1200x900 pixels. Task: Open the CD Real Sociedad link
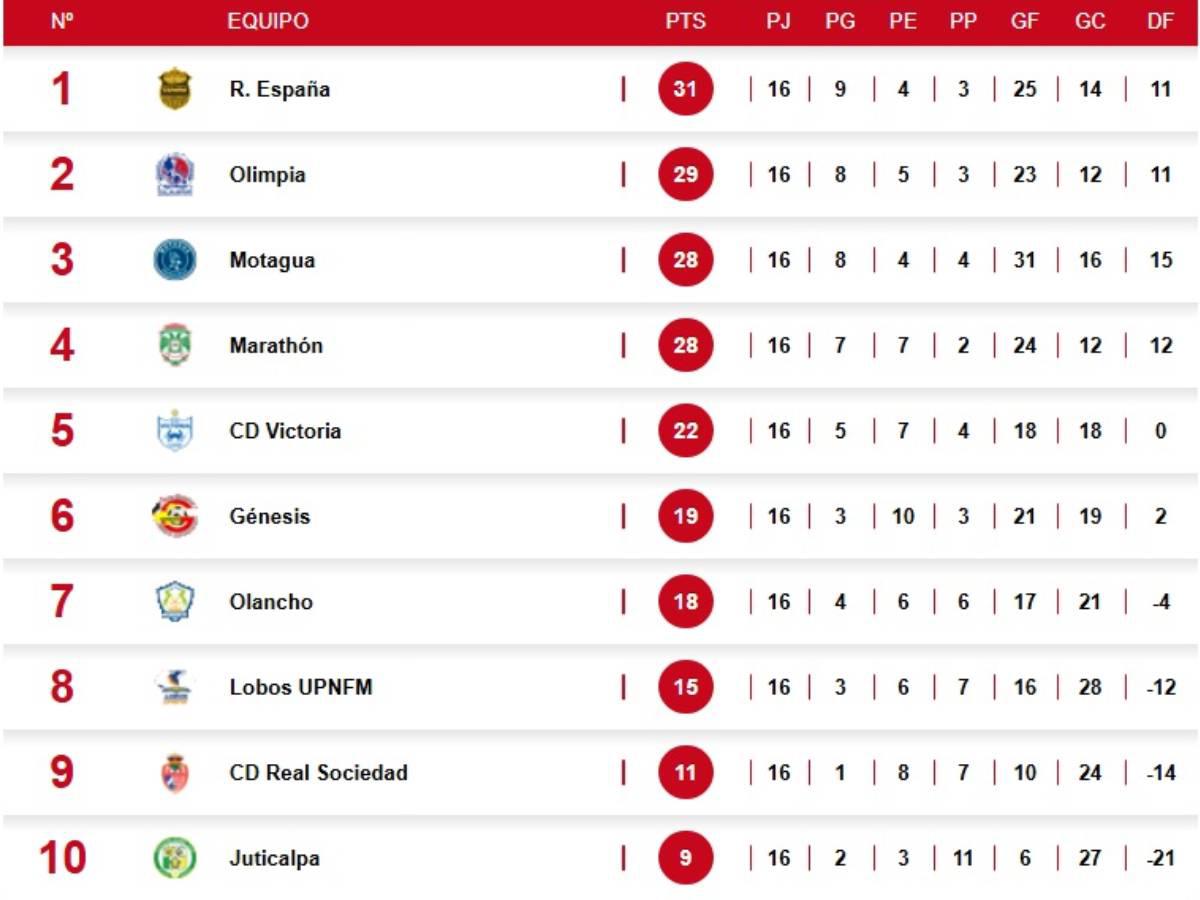[x=318, y=773]
